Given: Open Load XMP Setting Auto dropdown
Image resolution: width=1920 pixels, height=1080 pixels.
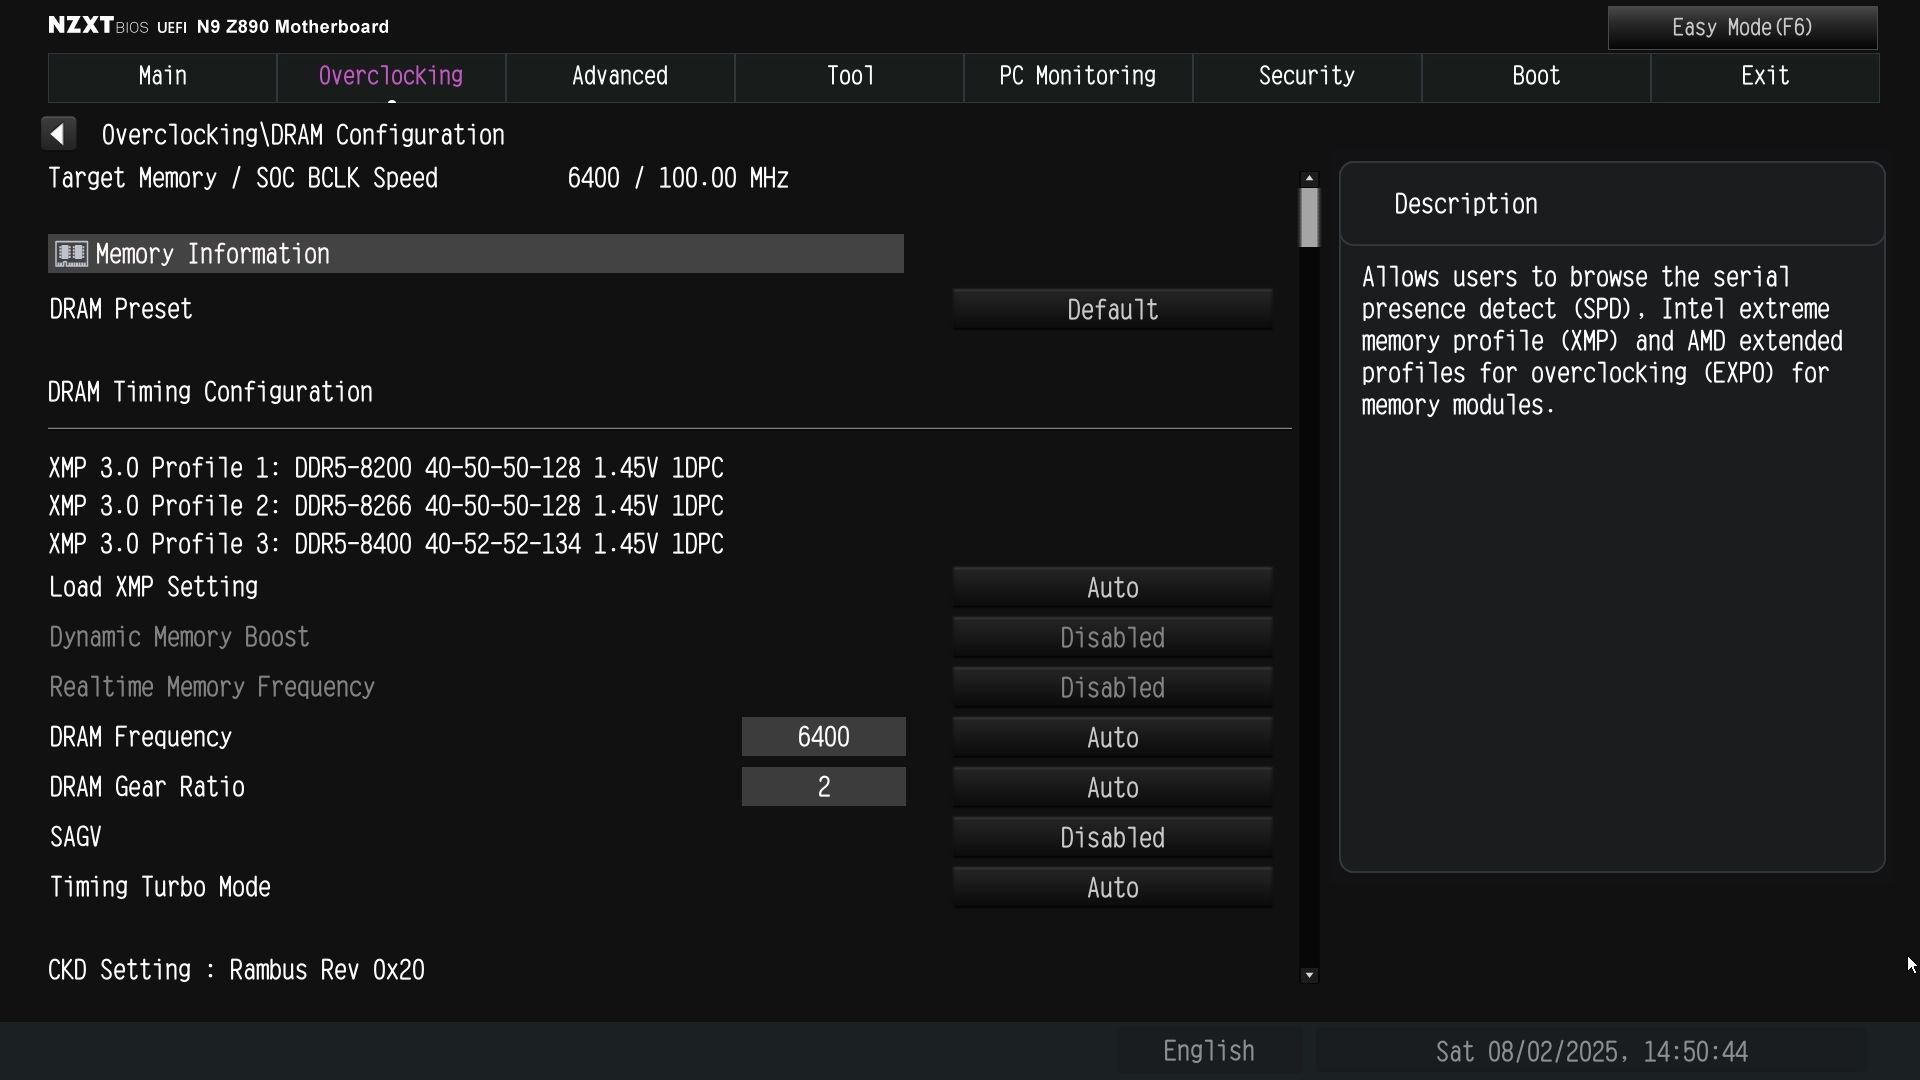Looking at the screenshot, I should pyautogui.click(x=1112, y=588).
